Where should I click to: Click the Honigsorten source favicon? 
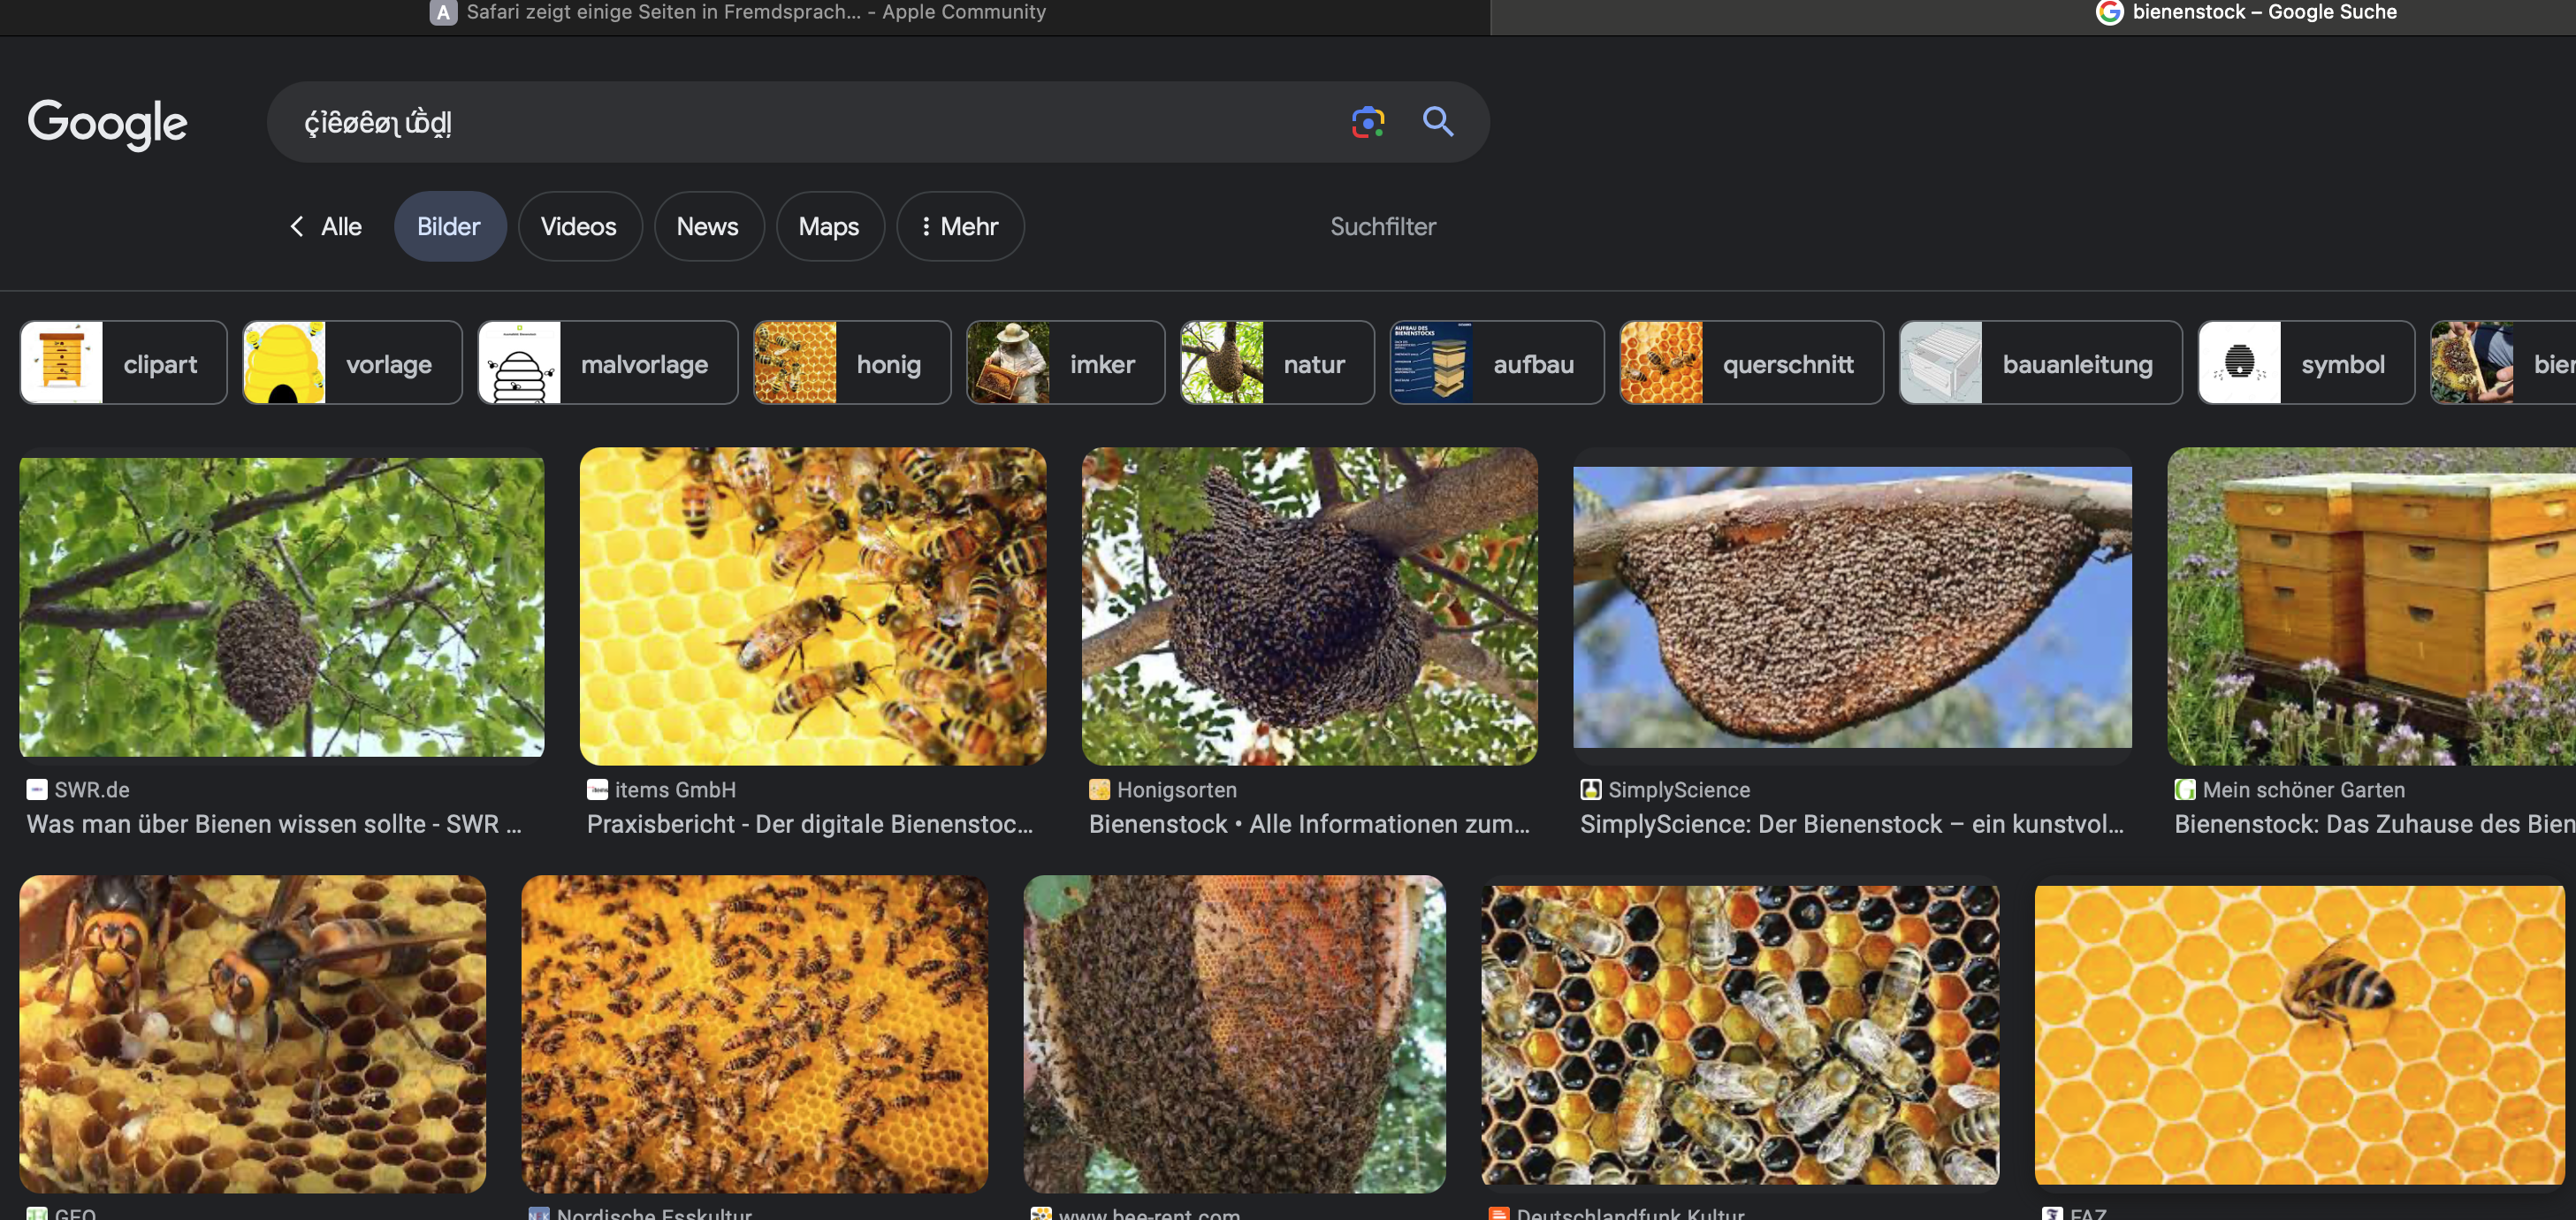[x=1099, y=790]
